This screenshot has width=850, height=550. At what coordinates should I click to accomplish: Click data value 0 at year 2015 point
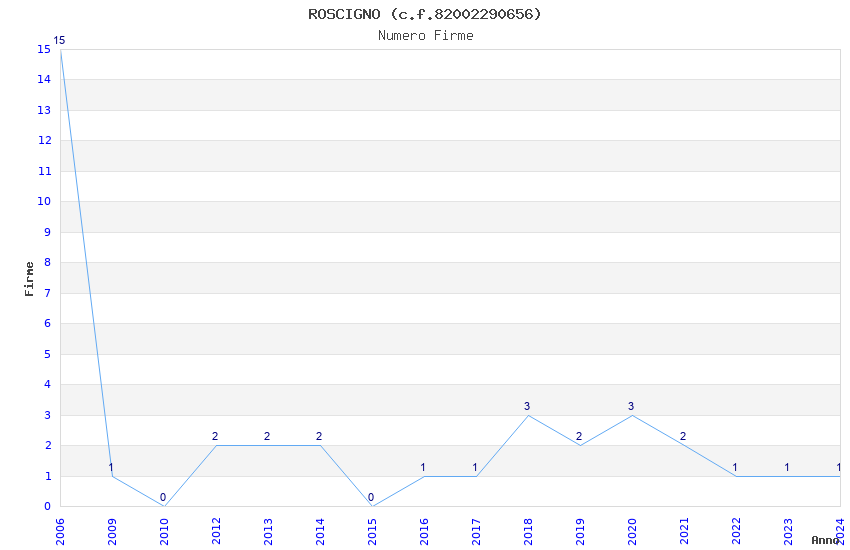[371, 497]
